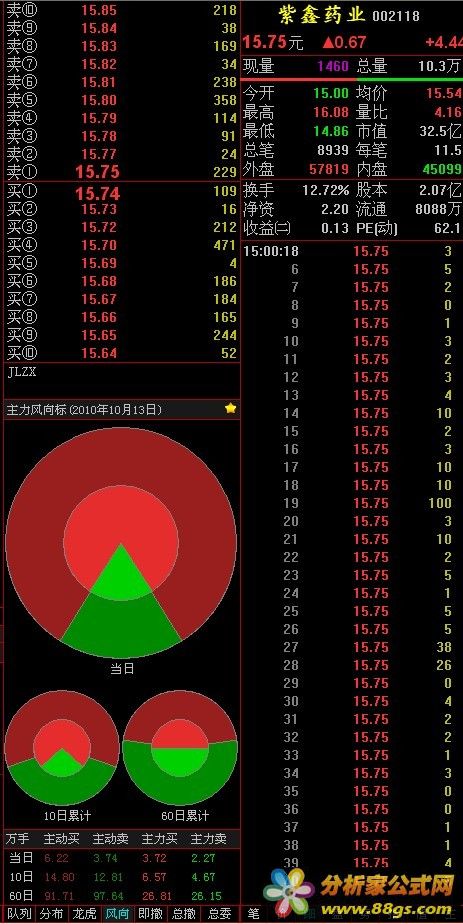
Task: Click the JLZX indicator label
Action: click(21, 372)
